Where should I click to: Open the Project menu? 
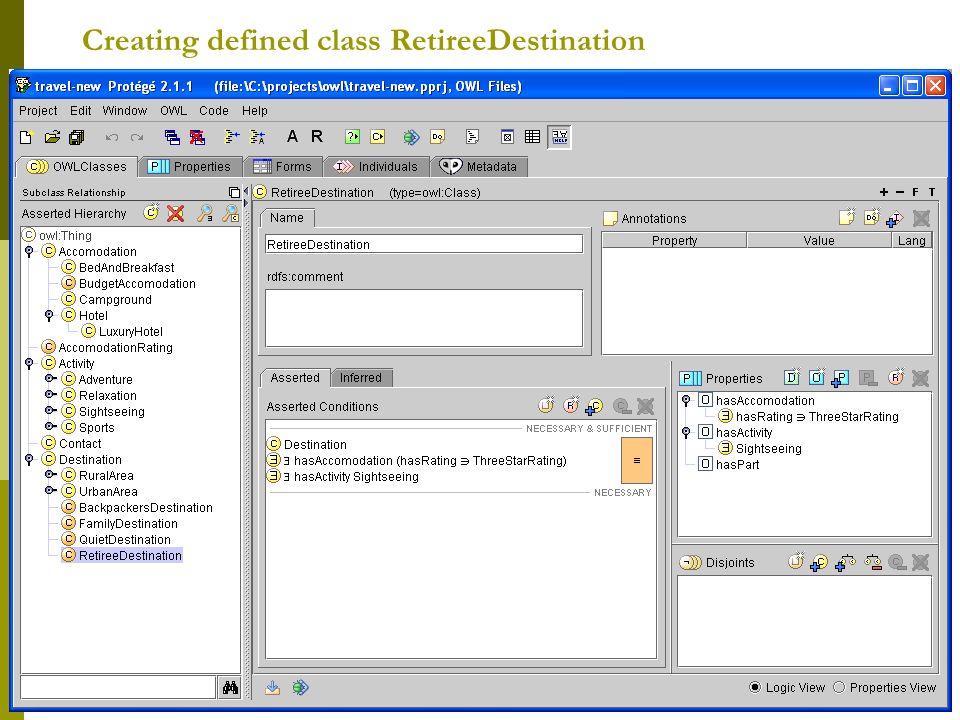(x=38, y=111)
